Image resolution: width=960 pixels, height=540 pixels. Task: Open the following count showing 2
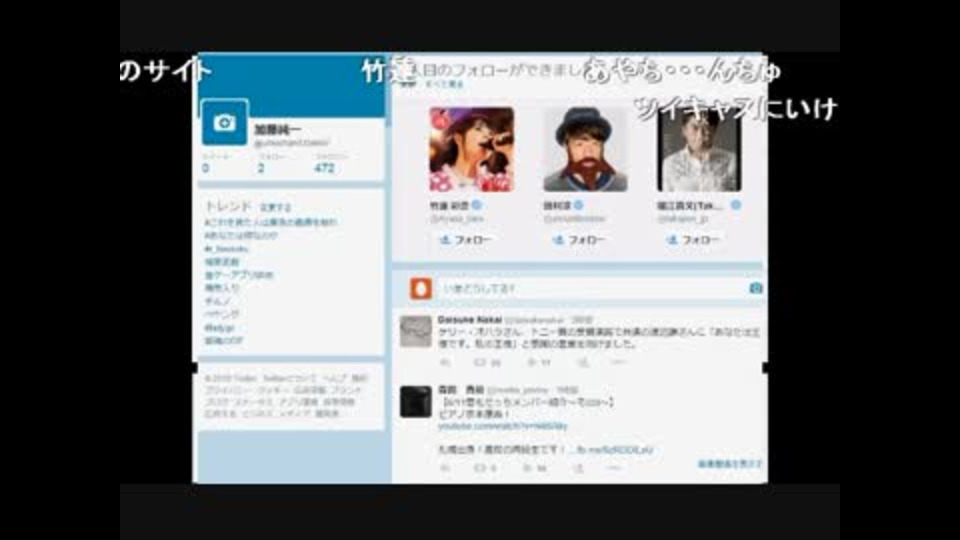261,168
